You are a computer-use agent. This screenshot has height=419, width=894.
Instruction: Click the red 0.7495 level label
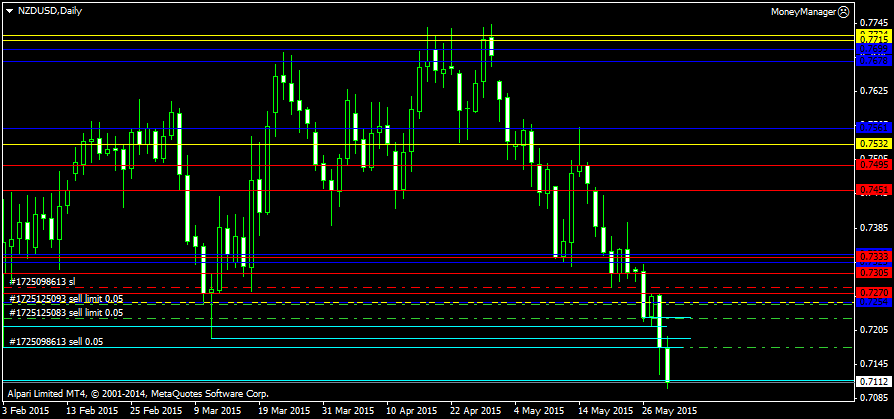(x=872, y=165)
